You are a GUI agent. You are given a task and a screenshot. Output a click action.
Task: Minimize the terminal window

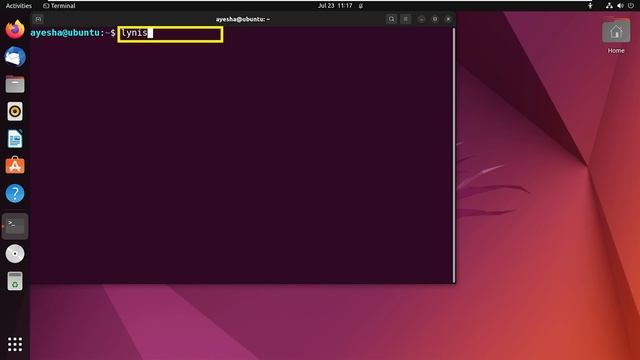coord(421,19)
